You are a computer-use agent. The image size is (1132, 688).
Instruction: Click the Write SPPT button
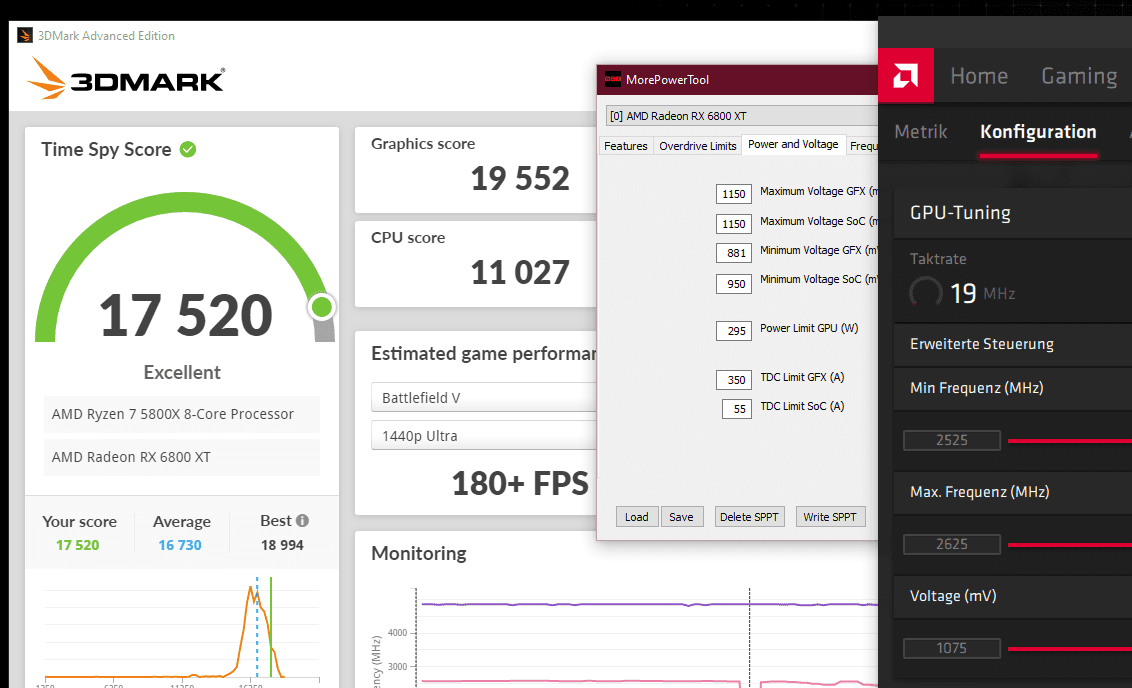[830, 517]
